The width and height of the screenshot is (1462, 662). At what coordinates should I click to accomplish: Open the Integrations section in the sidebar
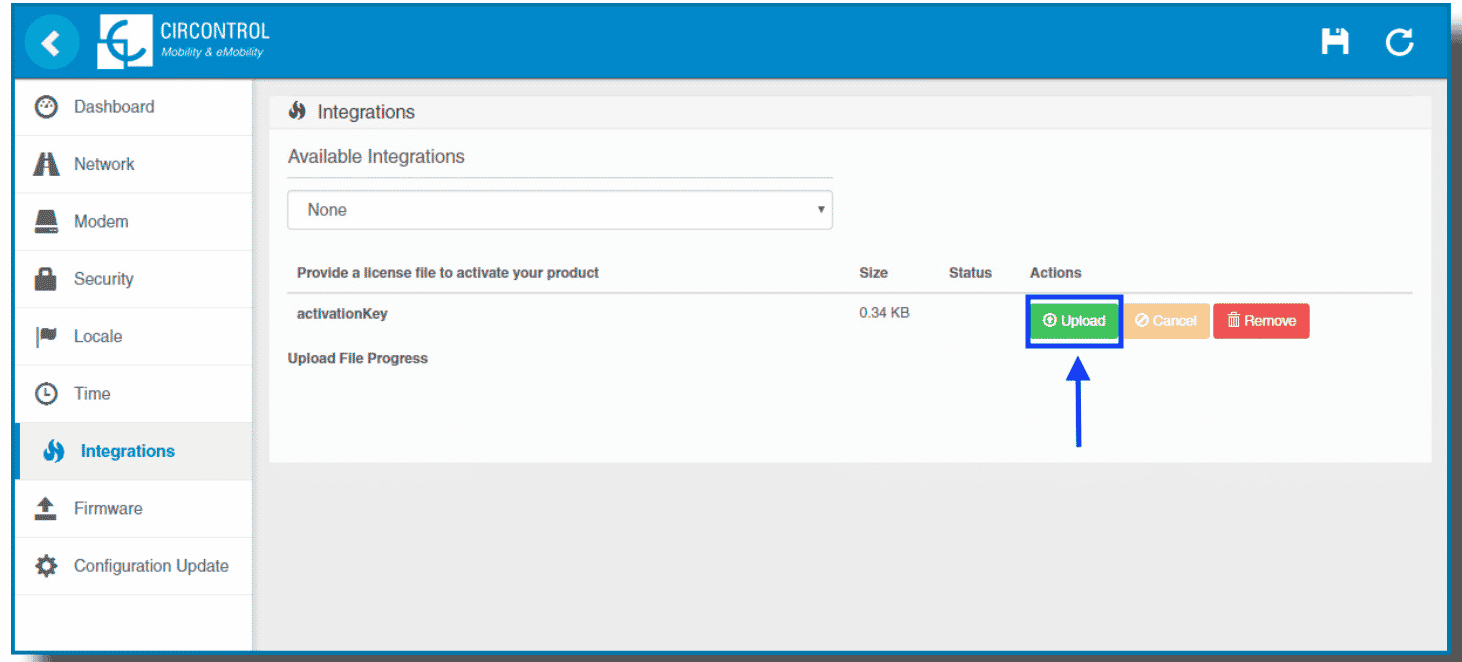[134, 451]
